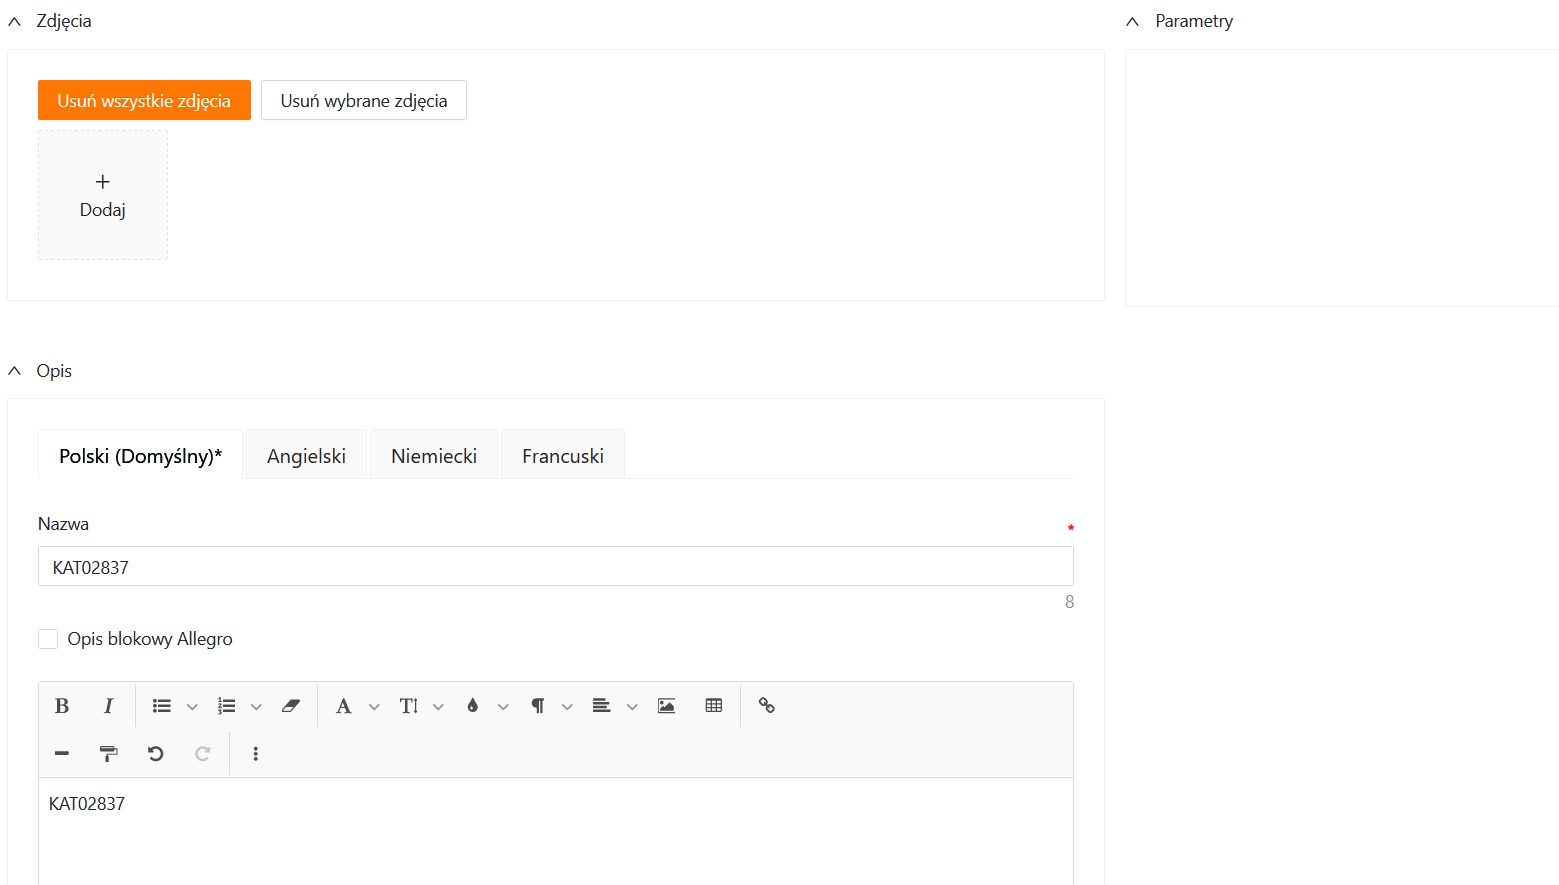The width and height of the screenshot is (1559, 885).
Task: Switch to the Angielski tab
Action: (x=306, y=456)
